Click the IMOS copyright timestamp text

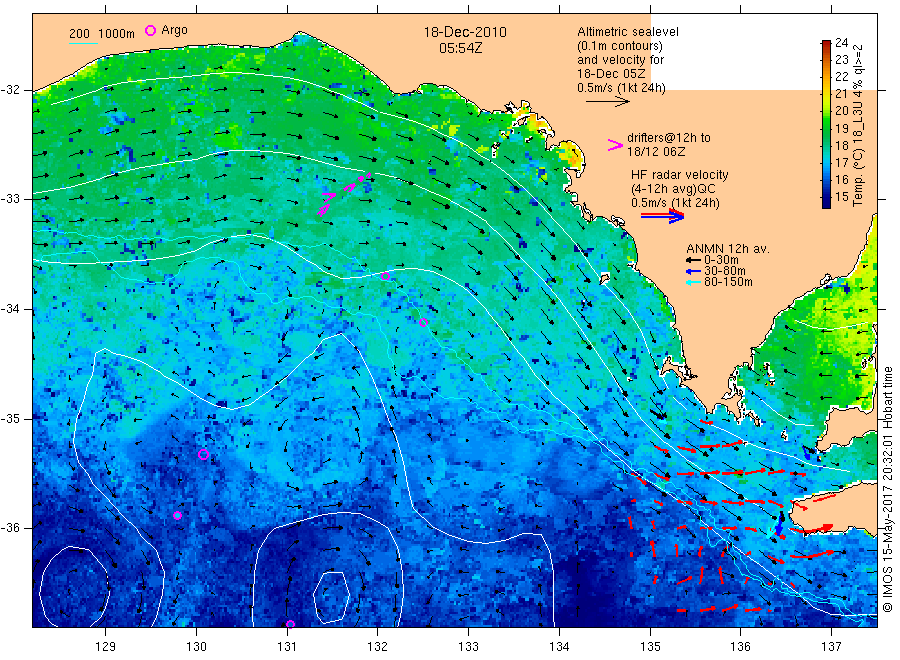tap(888, 489)
